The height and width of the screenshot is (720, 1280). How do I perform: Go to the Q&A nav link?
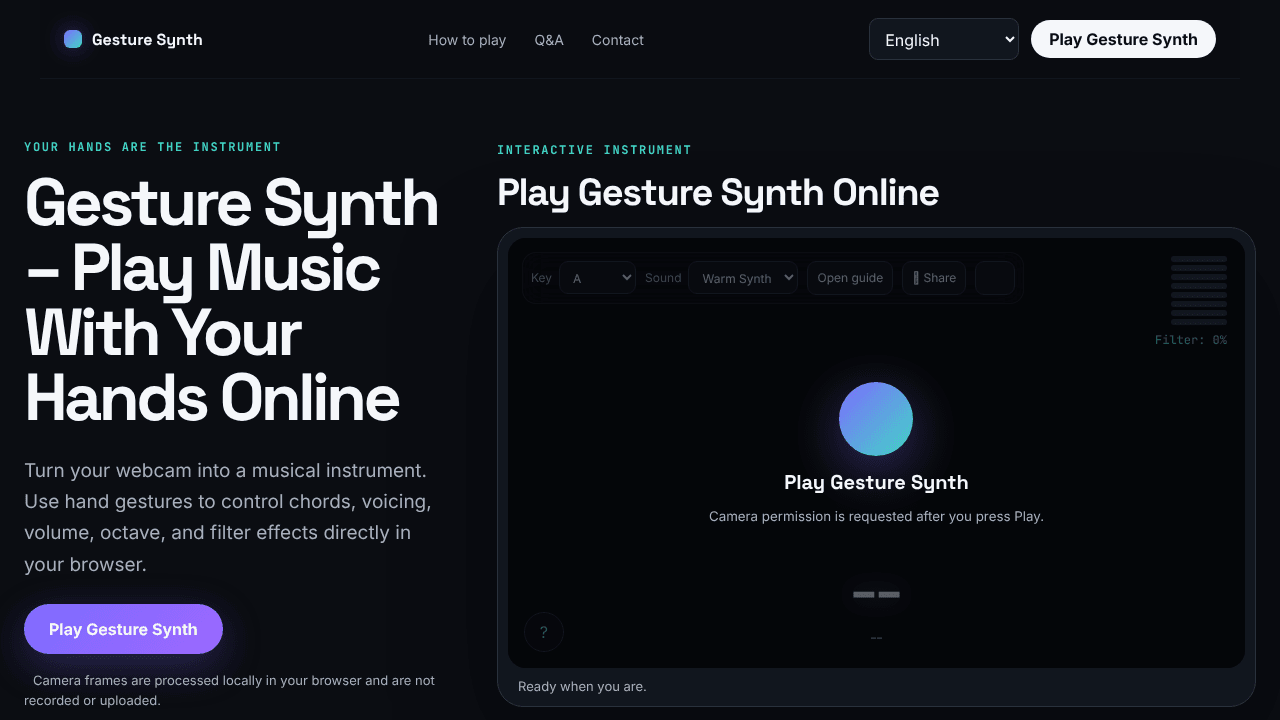tap(549, 40)
